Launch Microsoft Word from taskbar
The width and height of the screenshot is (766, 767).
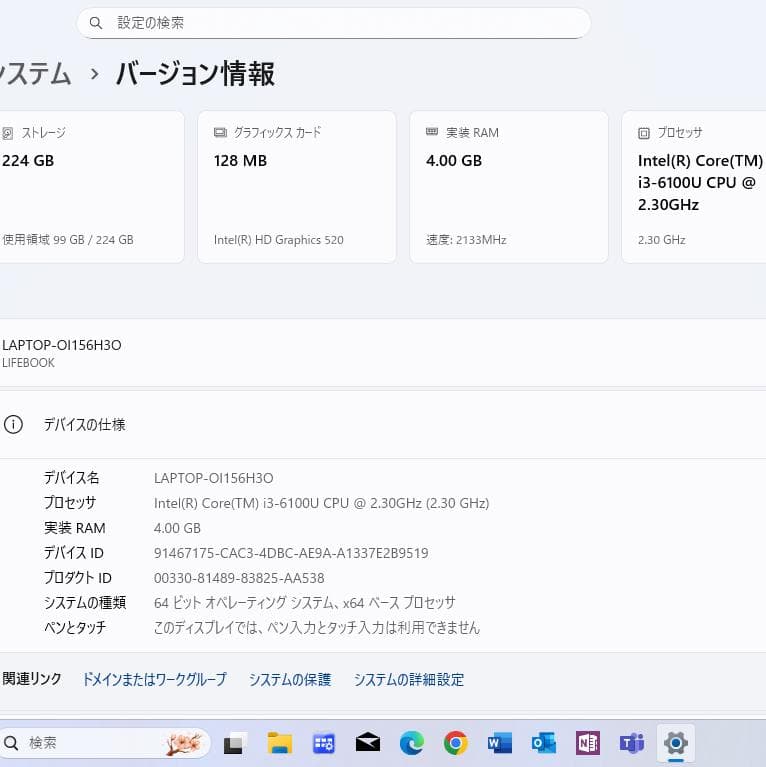(500, 744)
